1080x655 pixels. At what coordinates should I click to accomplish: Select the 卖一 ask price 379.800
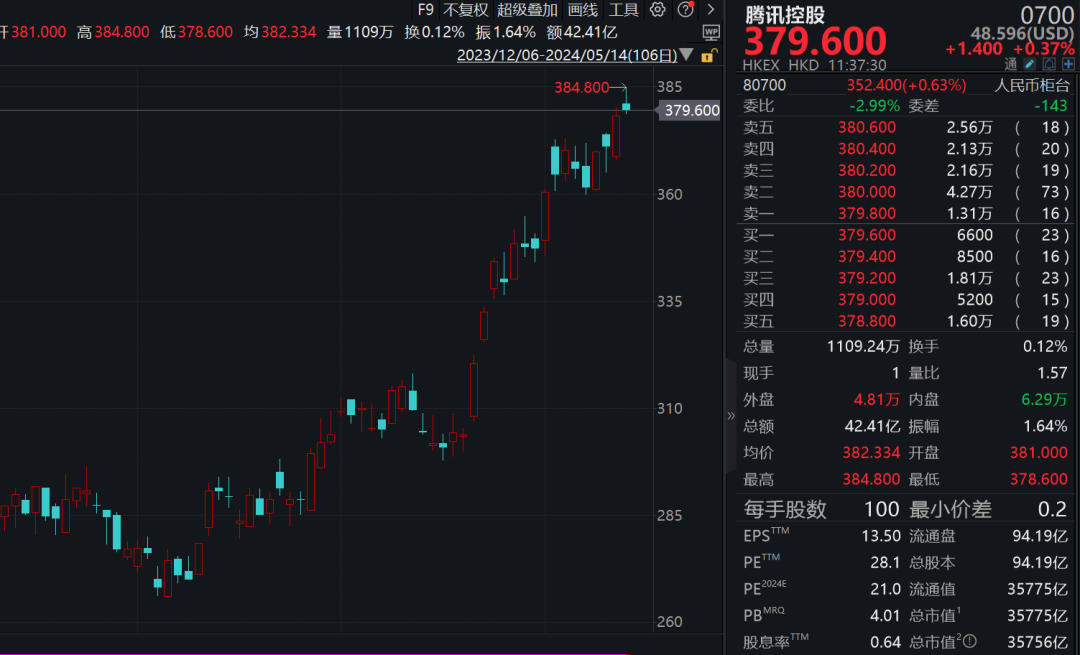(x=866, y=214)
